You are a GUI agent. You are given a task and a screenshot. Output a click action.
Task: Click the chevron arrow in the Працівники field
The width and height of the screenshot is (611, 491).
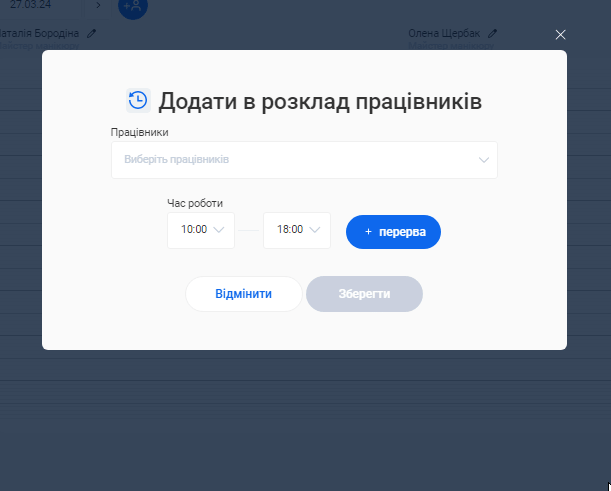pyautogui.click(x=484, y=160)
